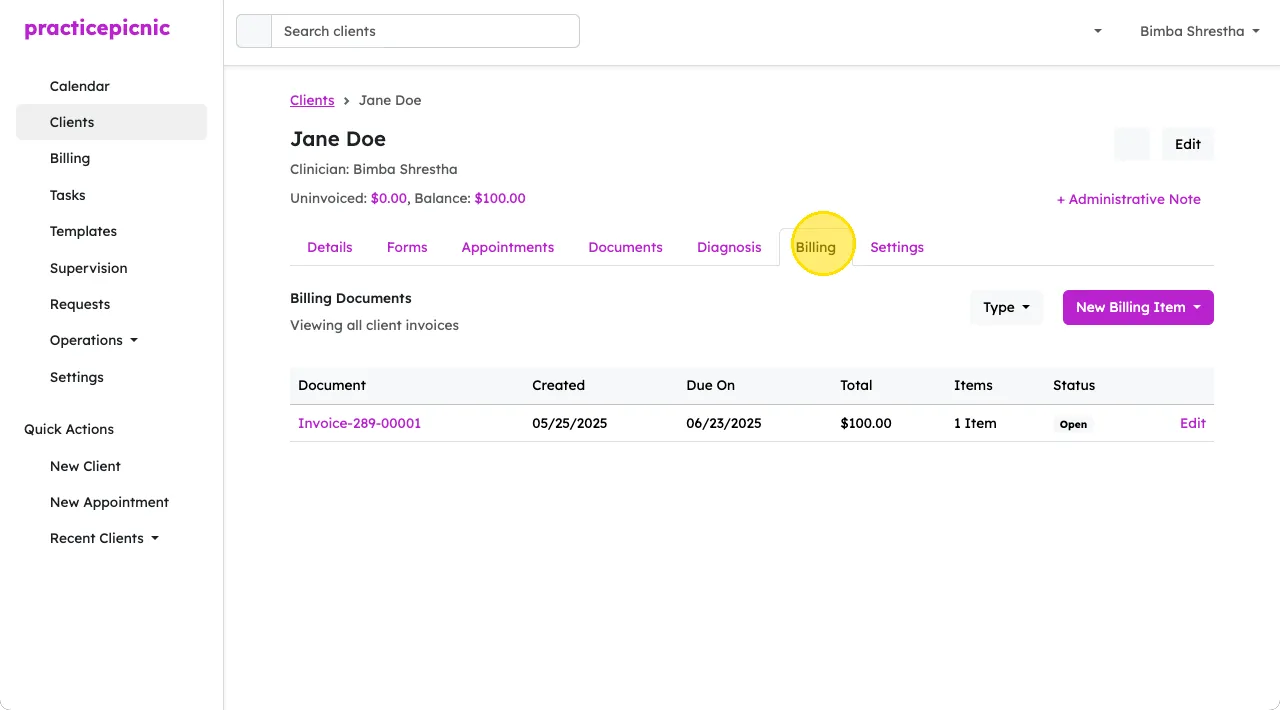Click the Created column header
The image size is (1280, 710).
click(558, 385)
